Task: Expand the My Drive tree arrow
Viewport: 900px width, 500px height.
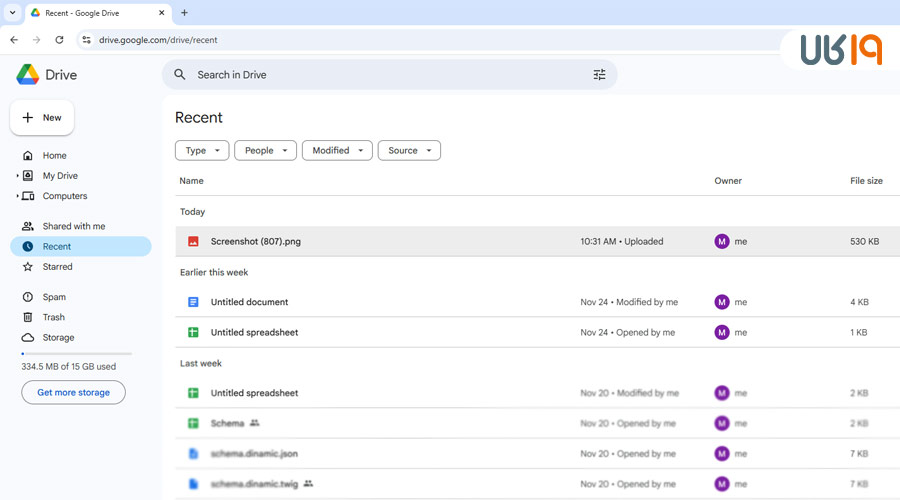Action: [17, 176]
